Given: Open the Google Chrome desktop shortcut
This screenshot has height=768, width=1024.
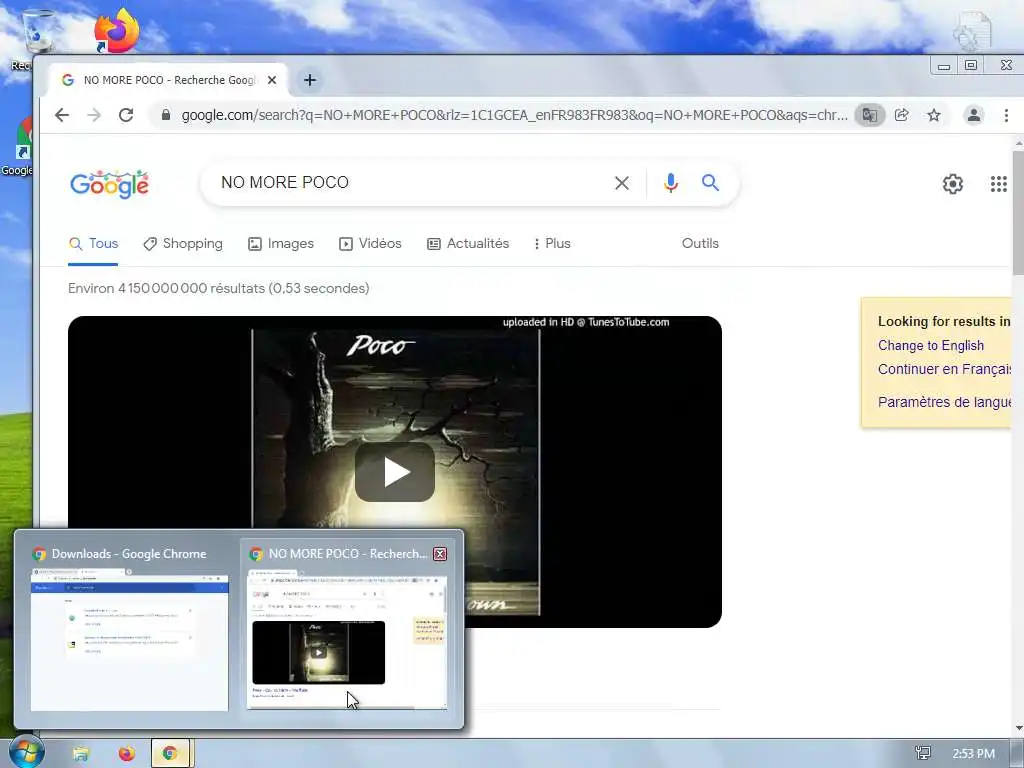Looking at the screenshot, I should coord(18,146).
